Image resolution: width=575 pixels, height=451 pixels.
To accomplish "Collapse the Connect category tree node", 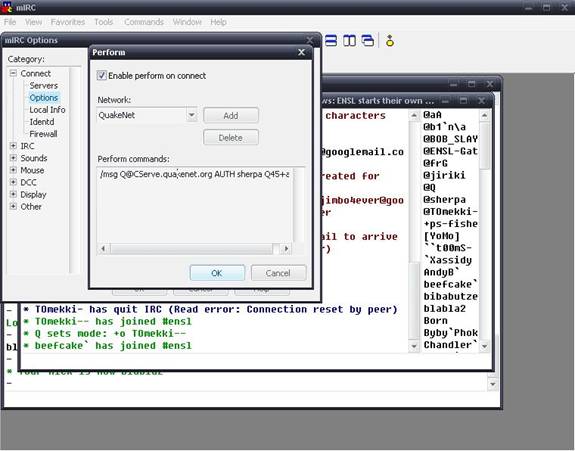I will coord(13,73).
